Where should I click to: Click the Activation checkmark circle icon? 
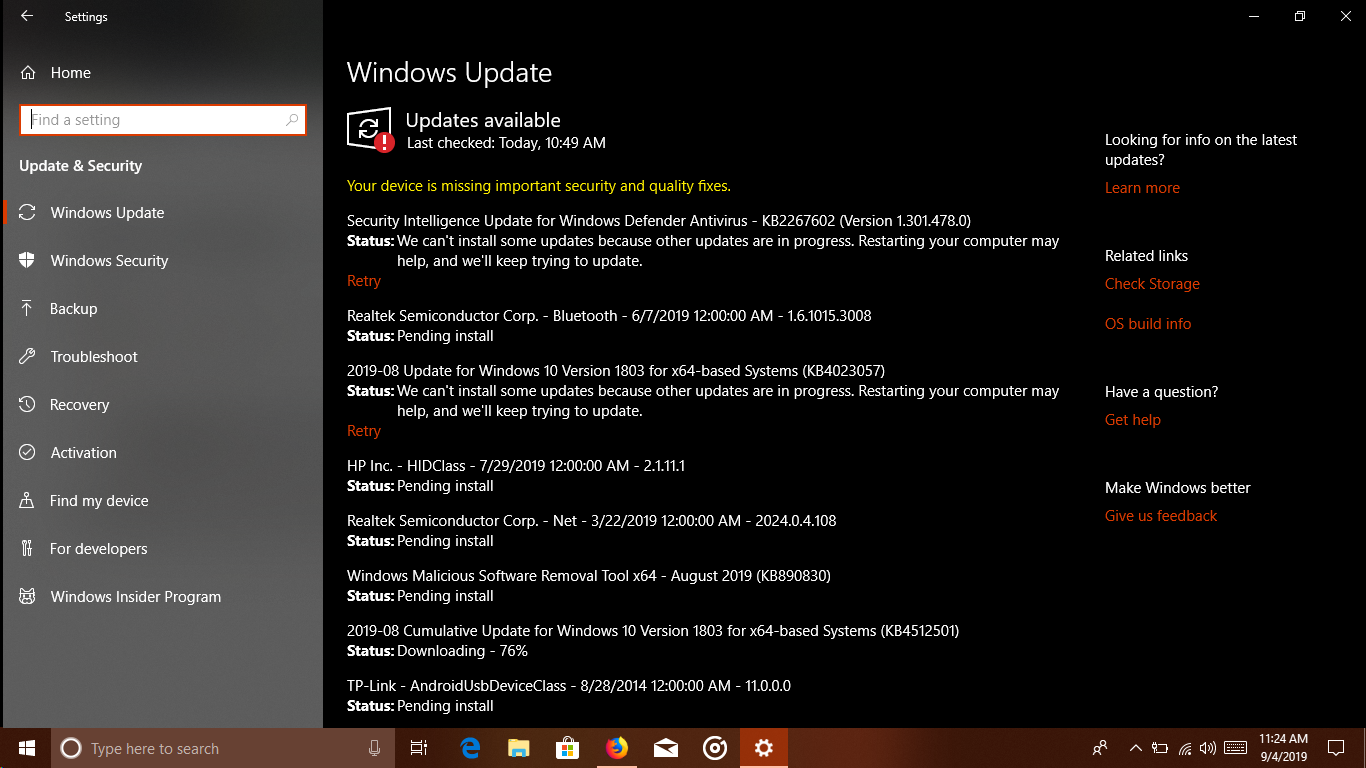pyautogui.click(x=28, y=453)
